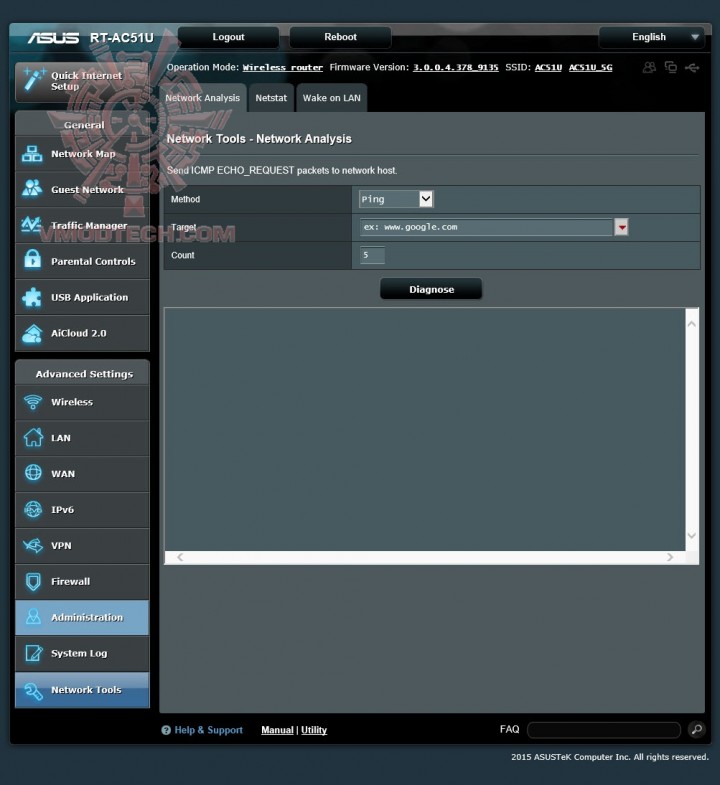Click the Target host input field

pos(487,227)
